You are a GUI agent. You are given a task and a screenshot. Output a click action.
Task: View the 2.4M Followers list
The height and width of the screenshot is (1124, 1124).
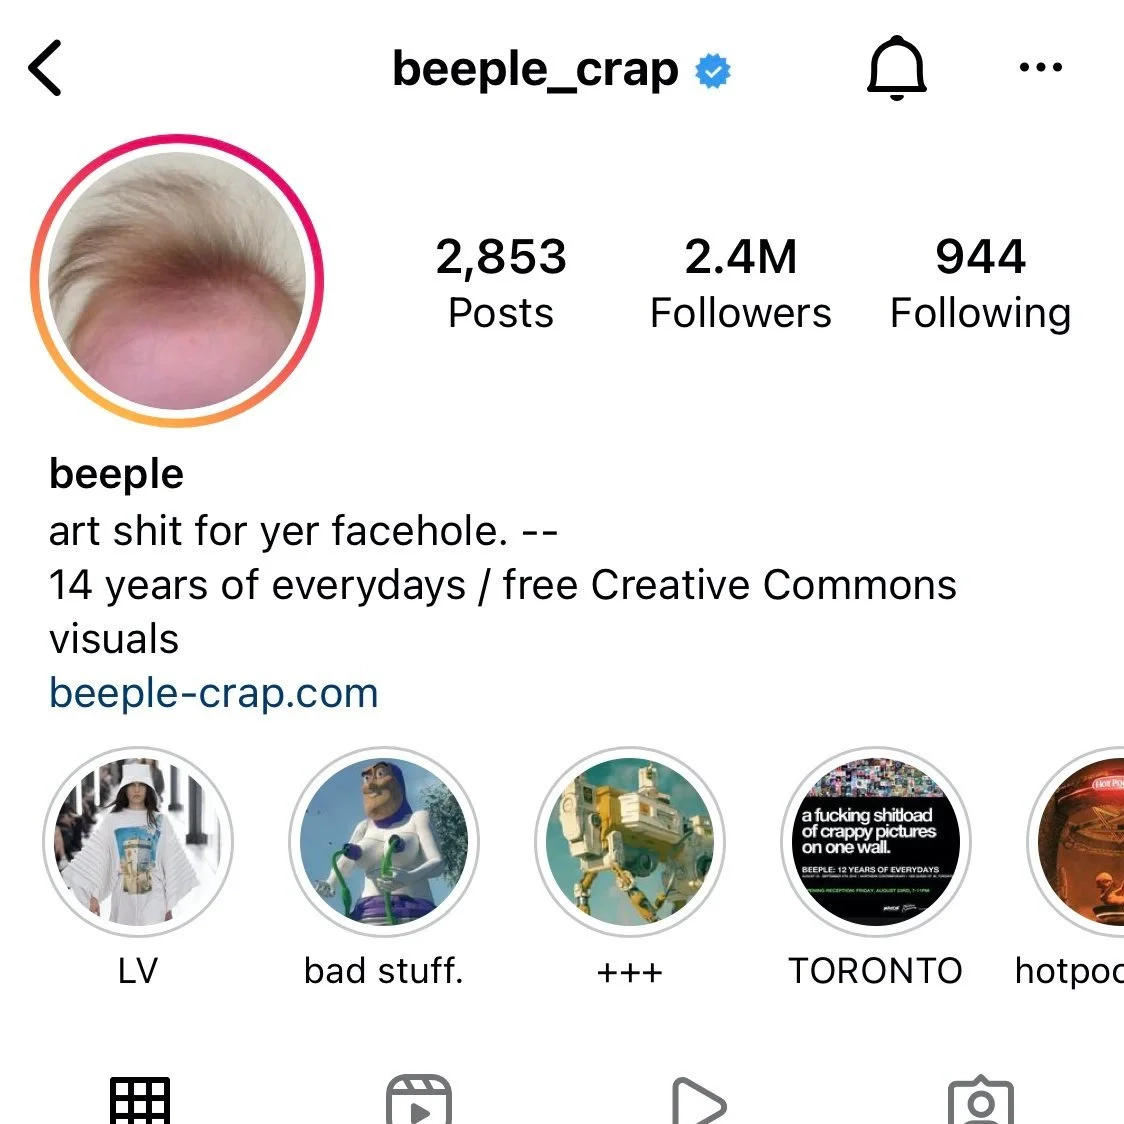pyautogui.click(x=740, y=284)
